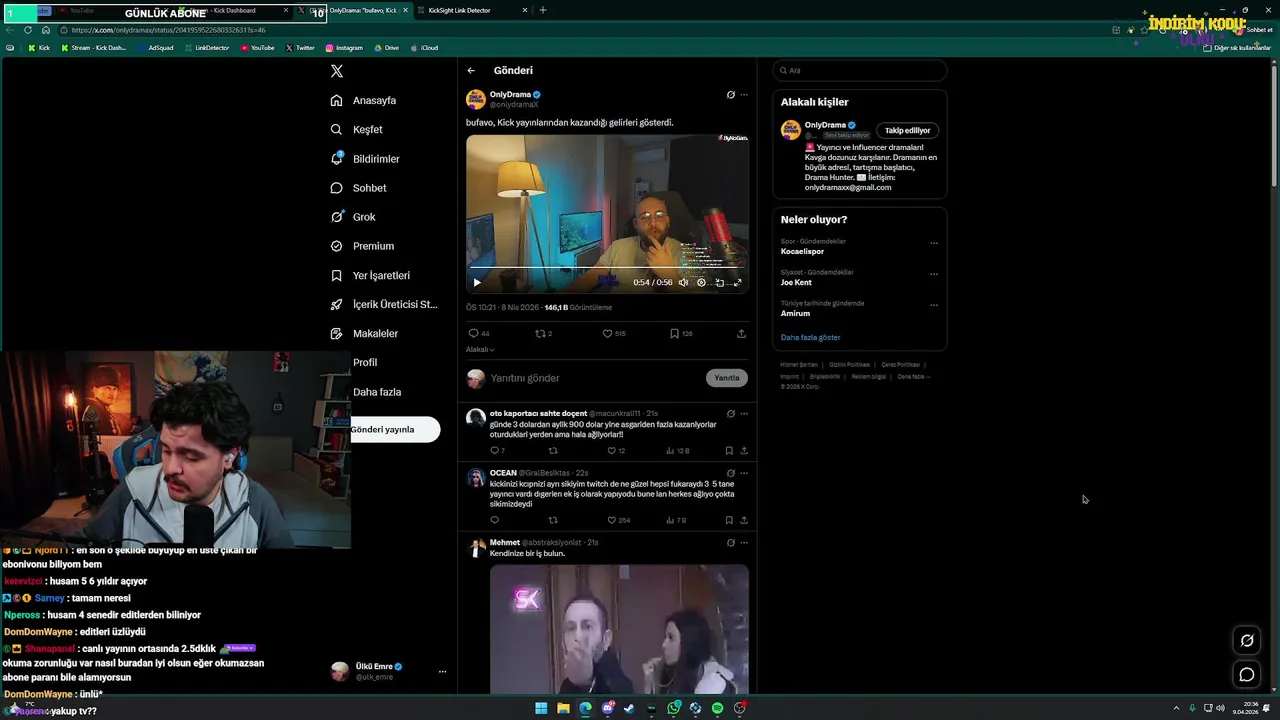This screenshot has width=1280, height=720.
Task: Open options for Kocaelispor trend
Action: coord(934,242)
